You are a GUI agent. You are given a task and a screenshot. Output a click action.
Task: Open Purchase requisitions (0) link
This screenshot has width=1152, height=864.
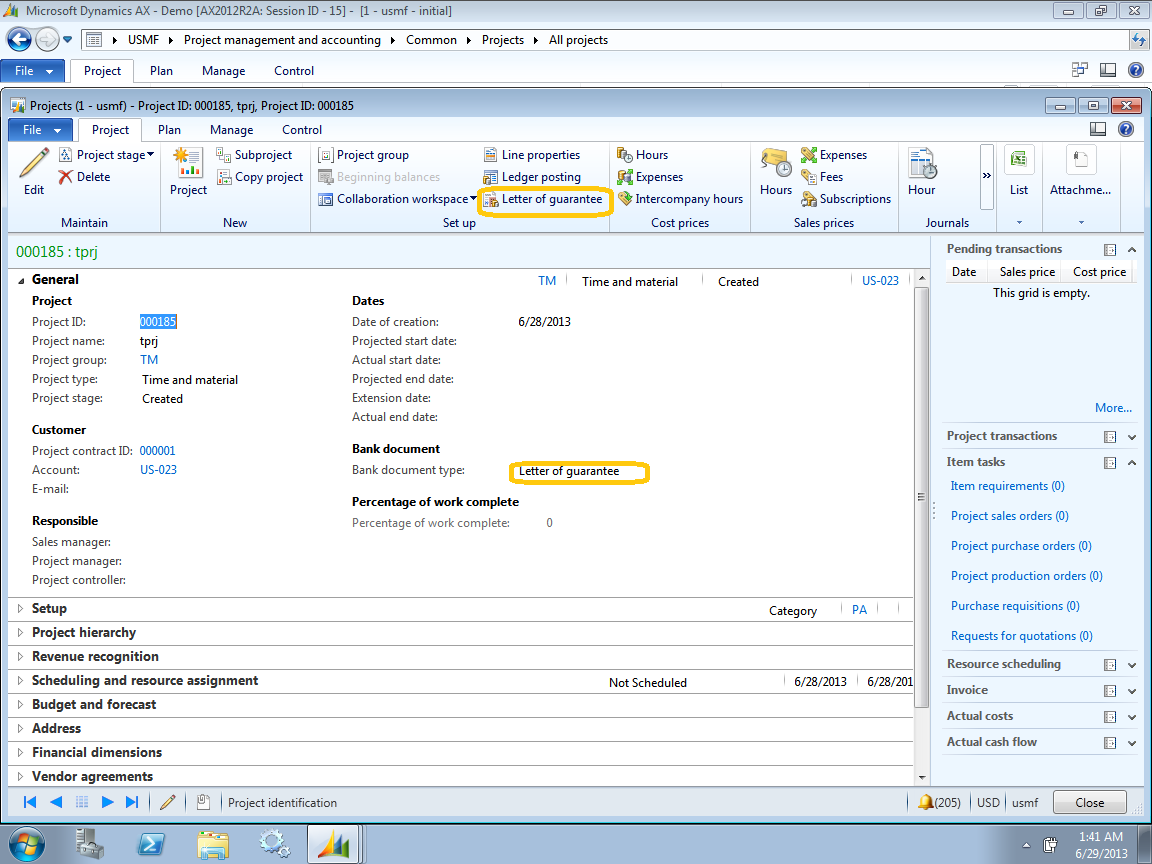[1015, 606]
